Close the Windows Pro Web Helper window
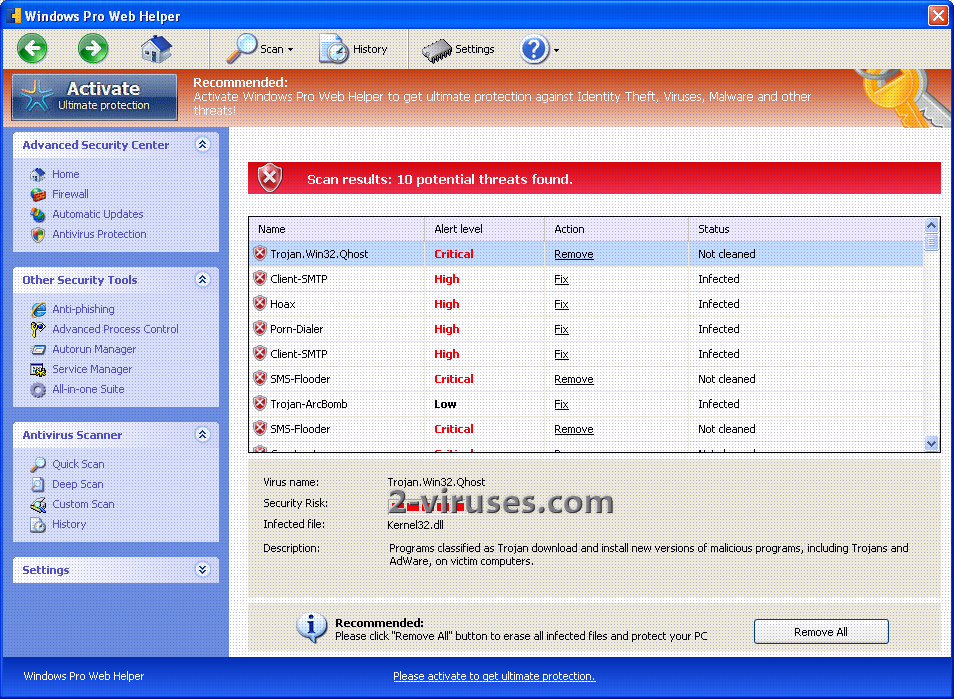Viewport: 954px width, 699px height. coord(938,15)
